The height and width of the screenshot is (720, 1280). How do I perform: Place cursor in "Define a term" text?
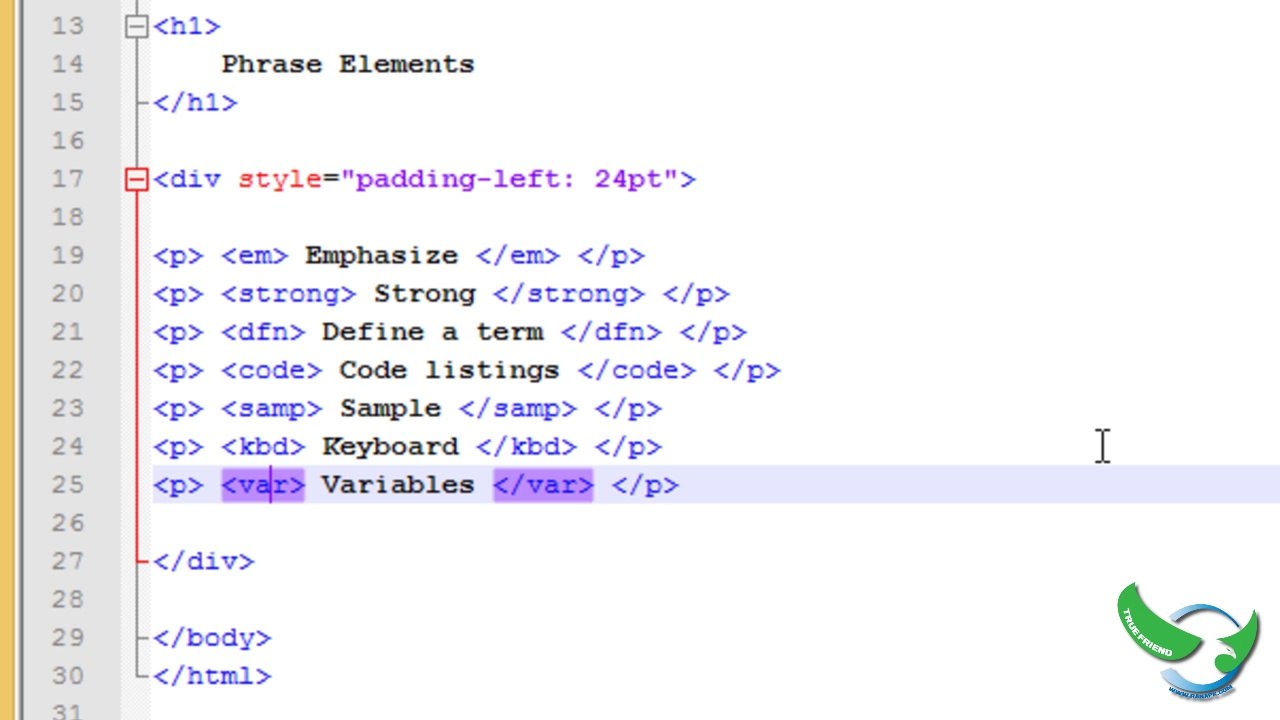pos(432,332)
